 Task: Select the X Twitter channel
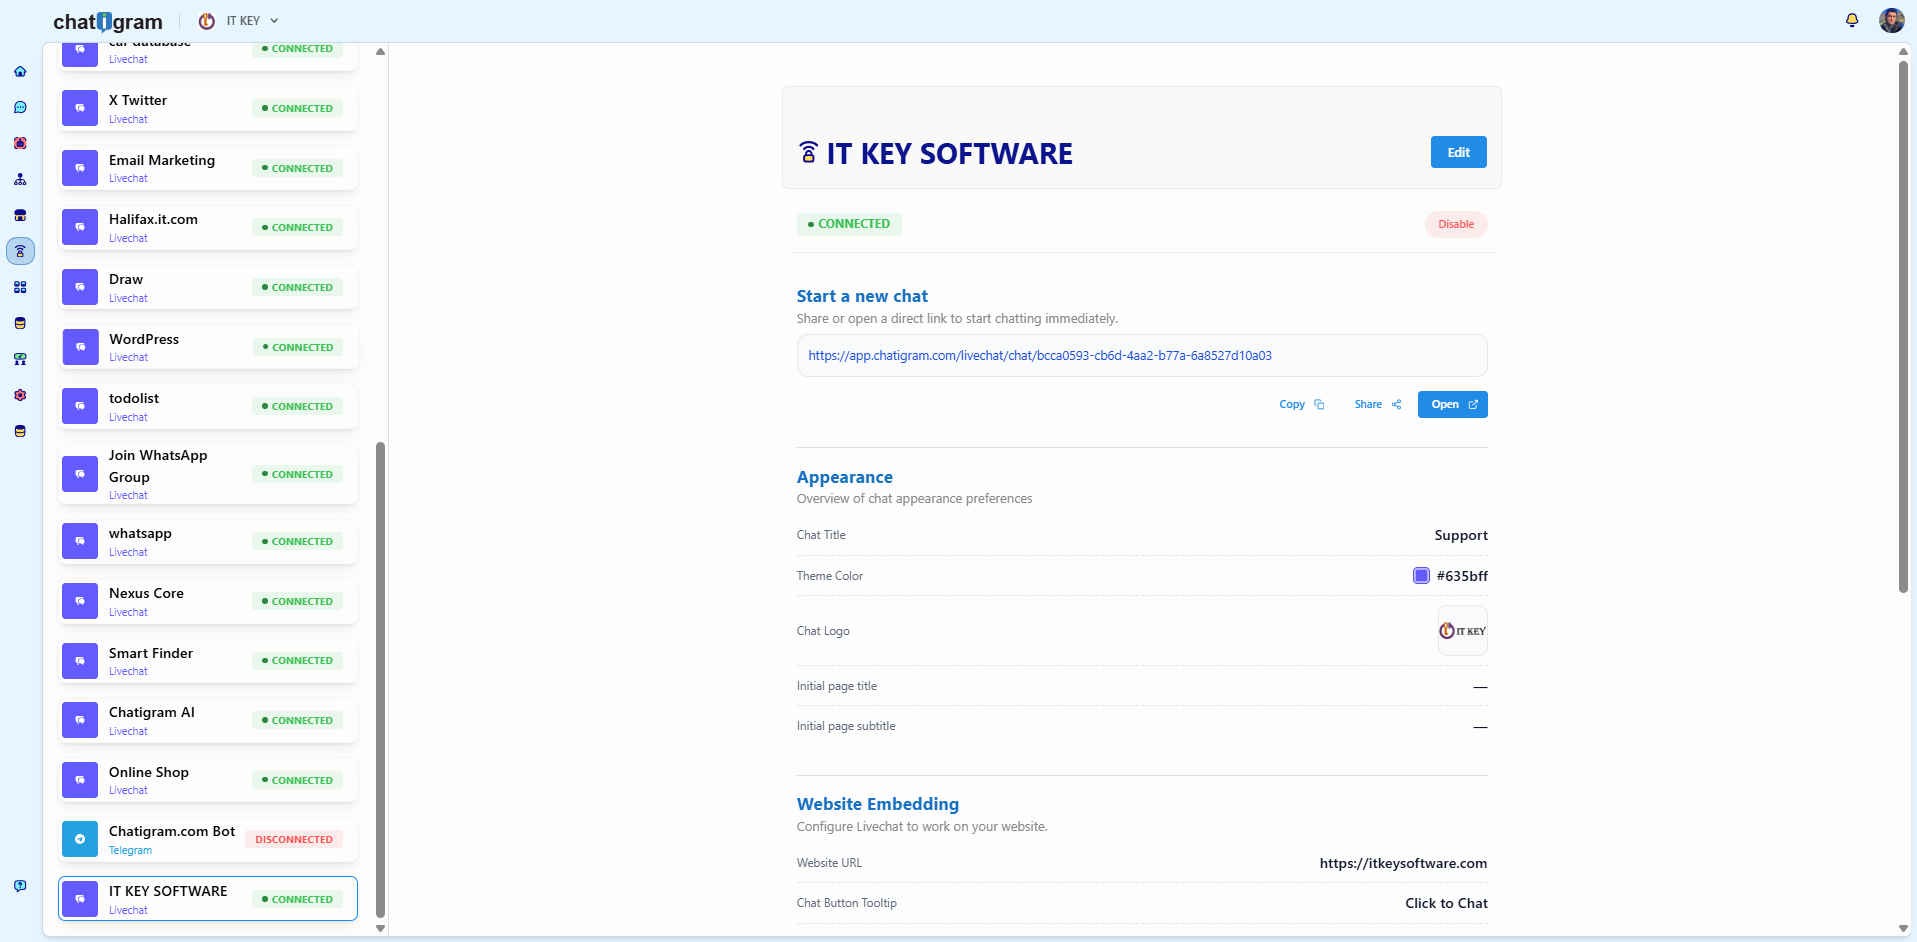[x=208, y=109]
